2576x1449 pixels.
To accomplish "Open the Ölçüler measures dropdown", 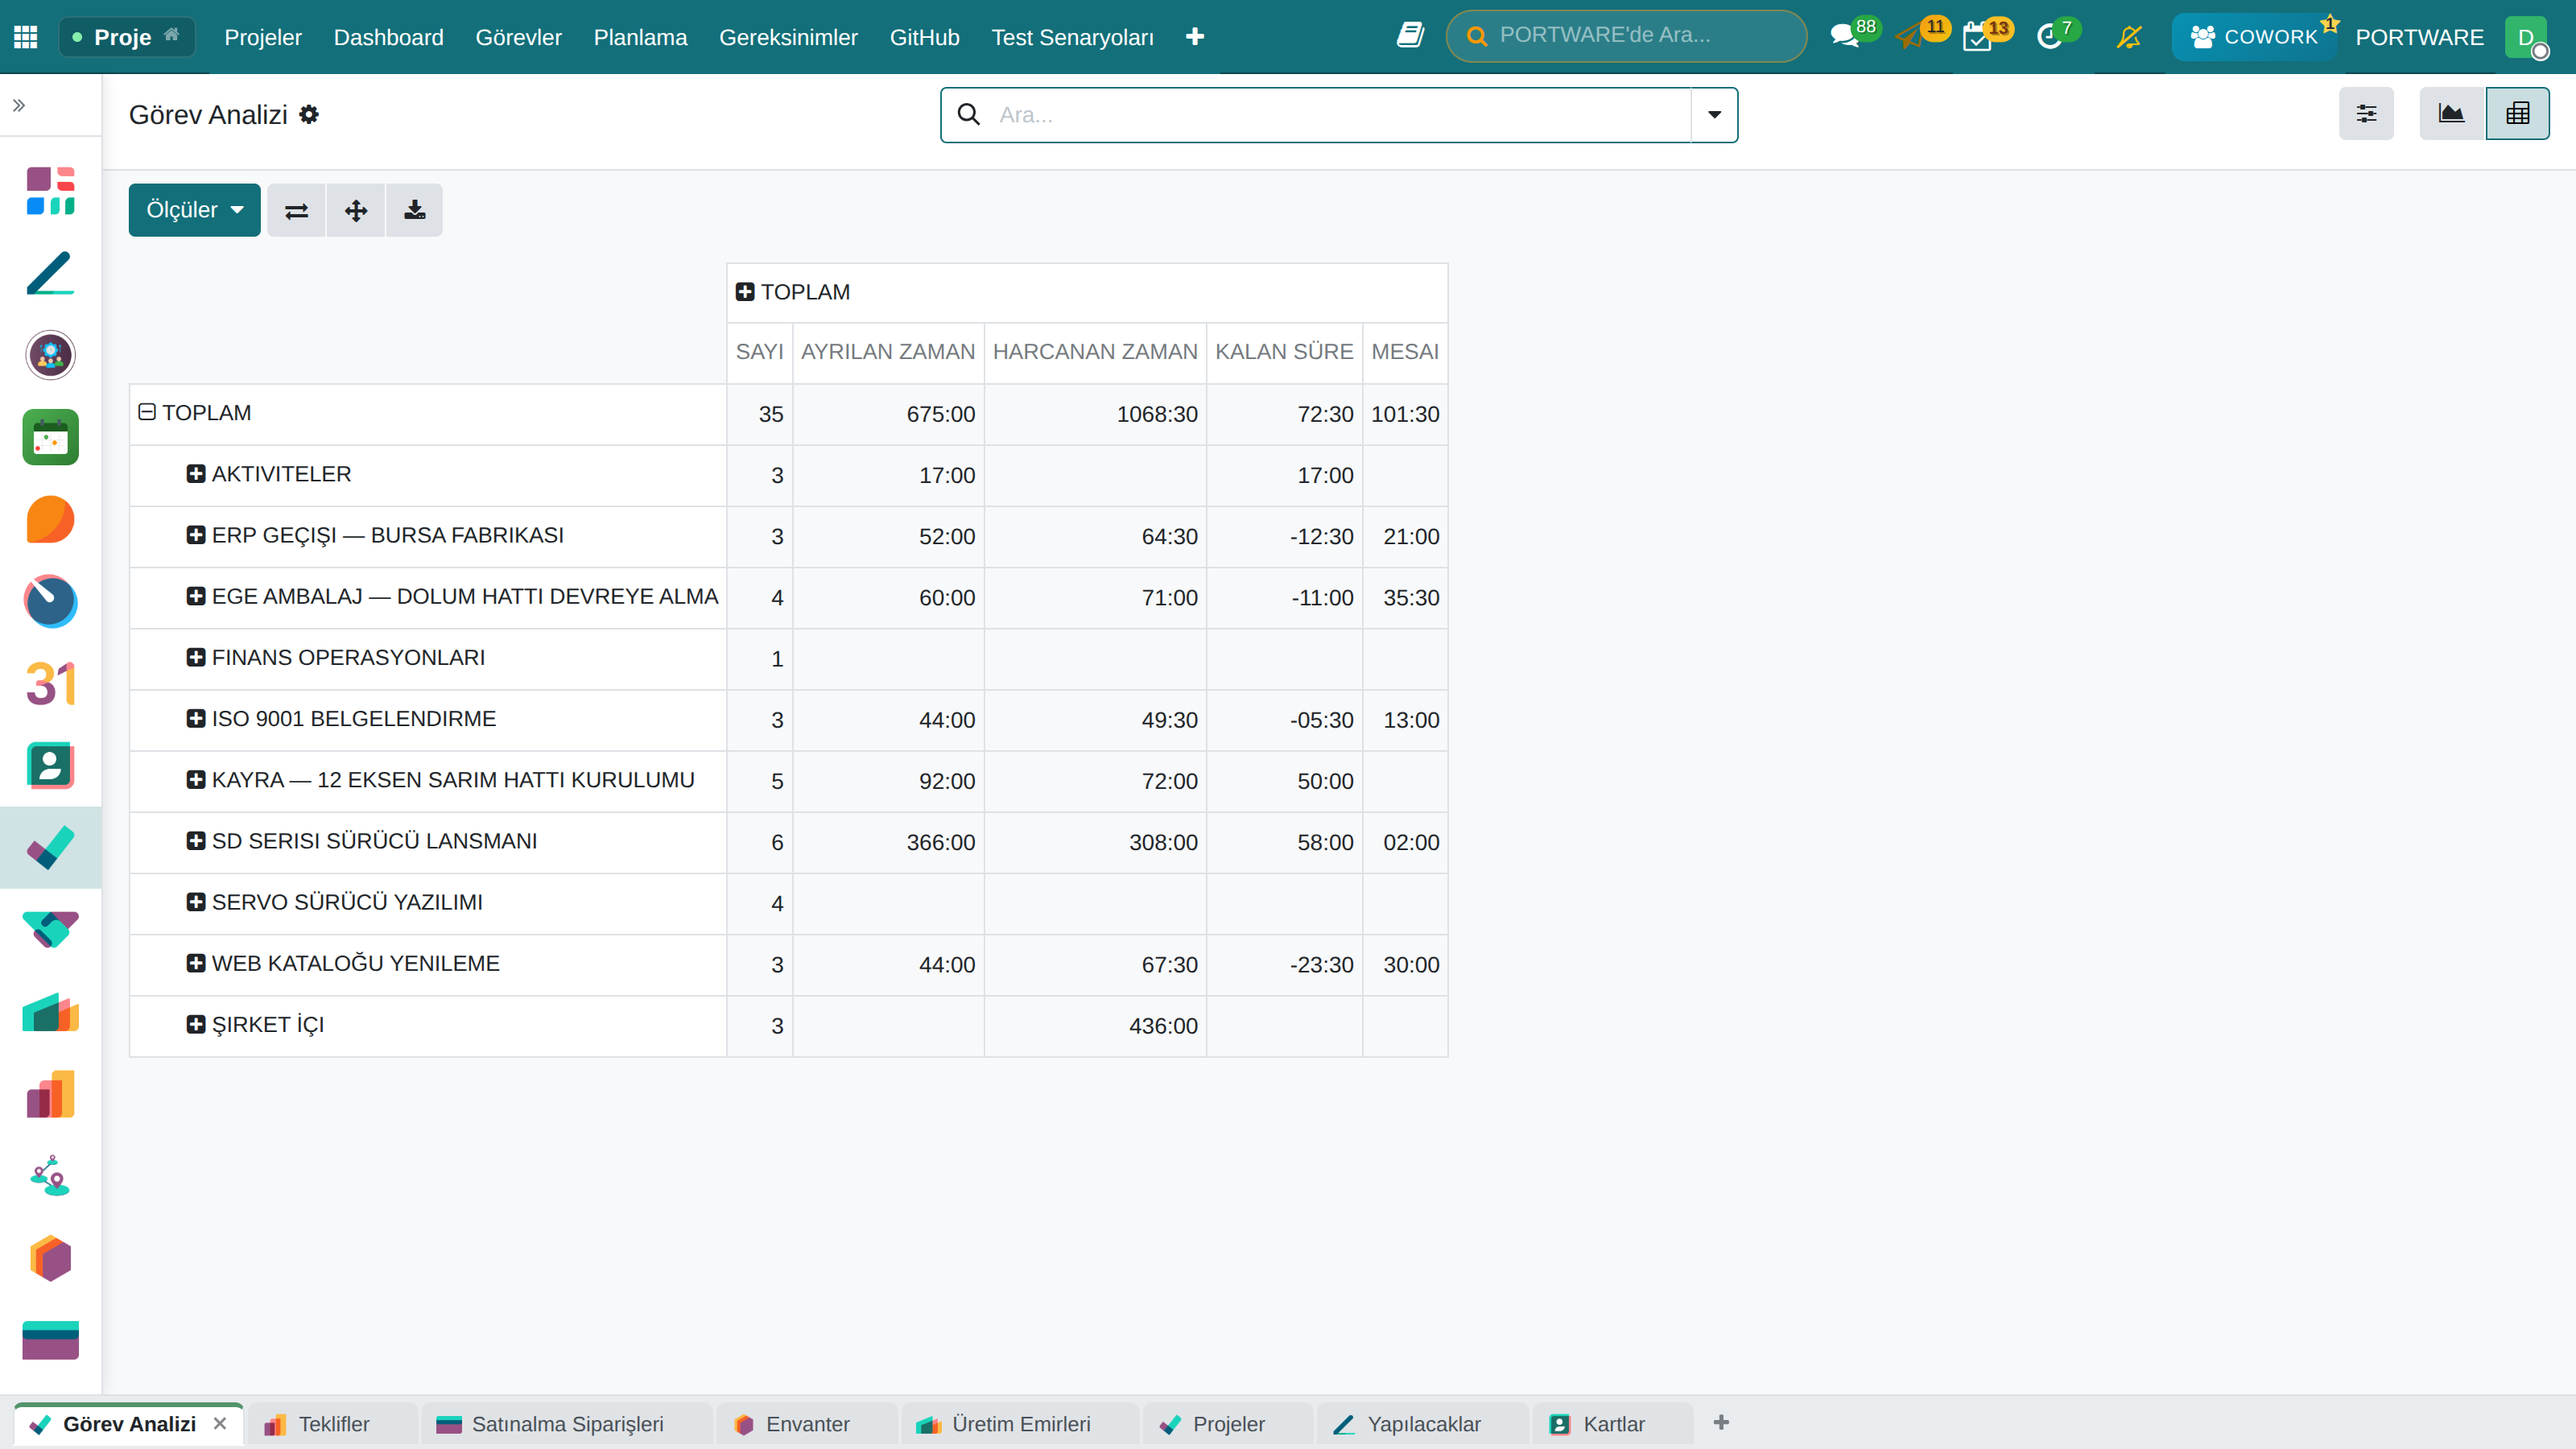I will (194, 210).
